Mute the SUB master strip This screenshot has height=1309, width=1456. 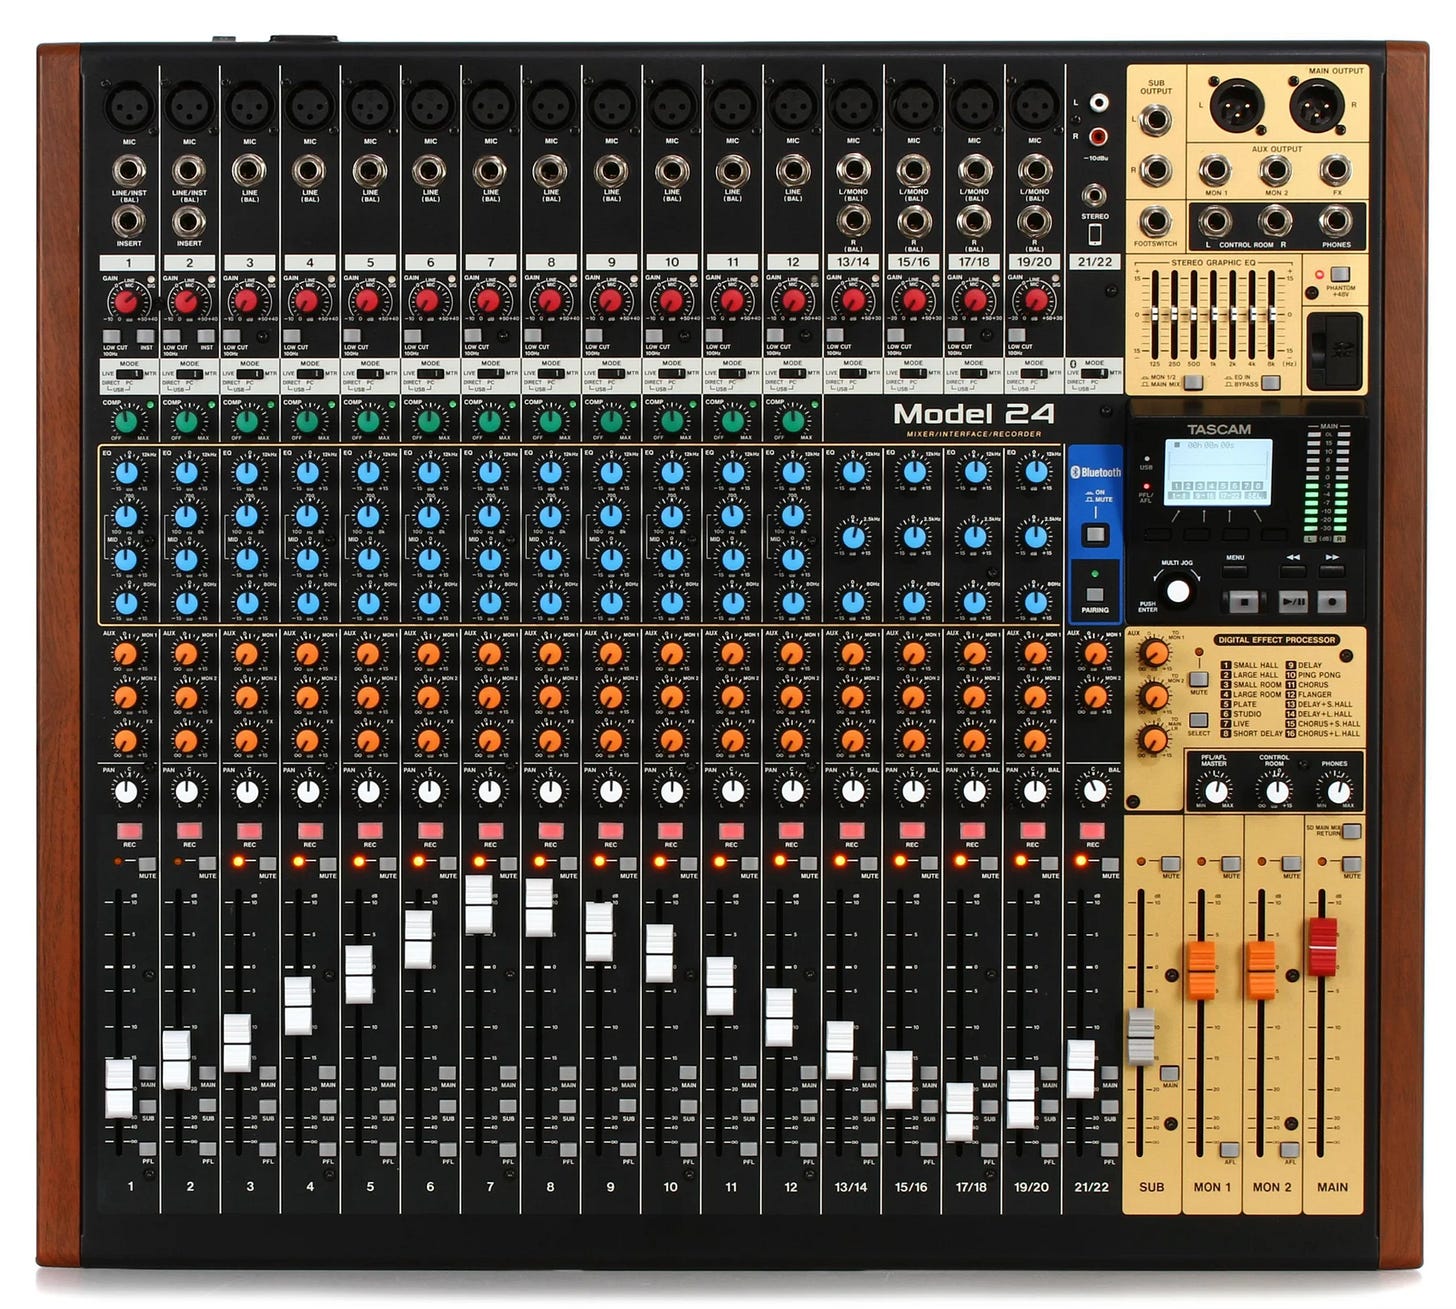point(1169,864)
